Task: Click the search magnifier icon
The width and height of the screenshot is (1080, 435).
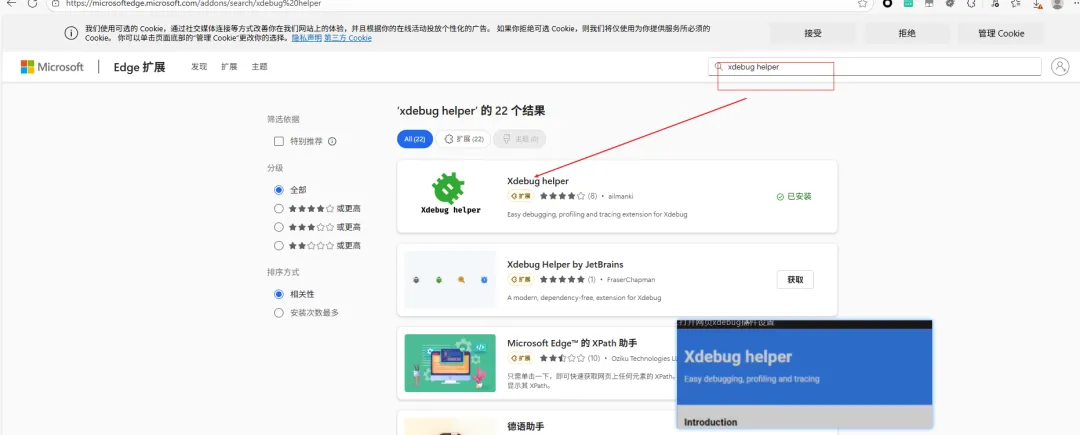Action: tap(718, 67)
